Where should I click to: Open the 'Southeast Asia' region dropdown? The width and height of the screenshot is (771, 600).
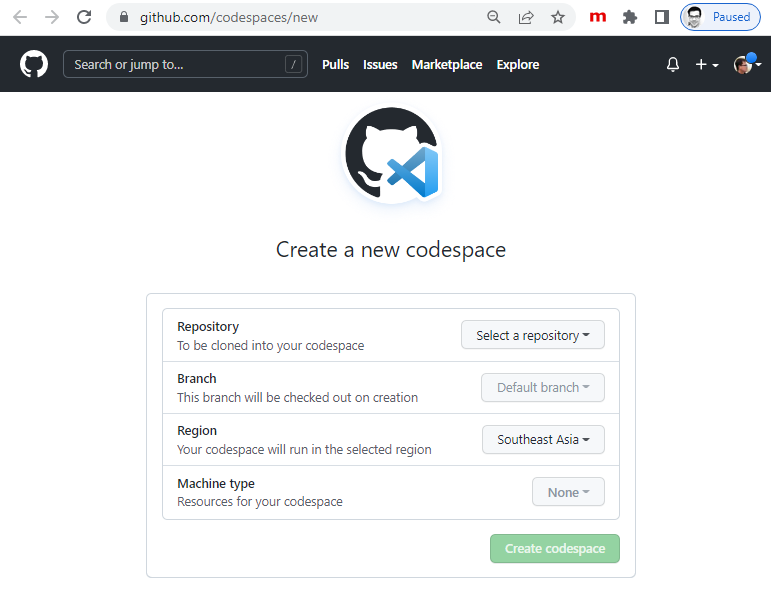(543, 439)
